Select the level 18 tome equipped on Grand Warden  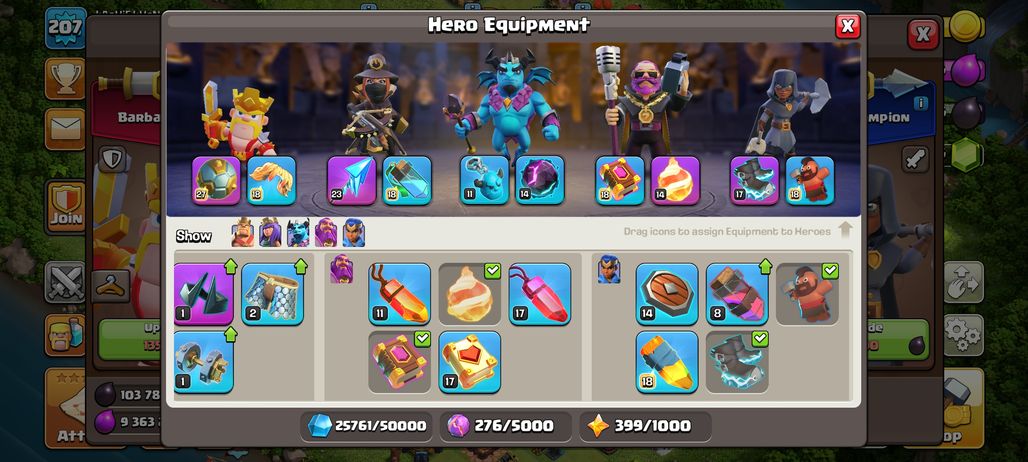[620, 180]
